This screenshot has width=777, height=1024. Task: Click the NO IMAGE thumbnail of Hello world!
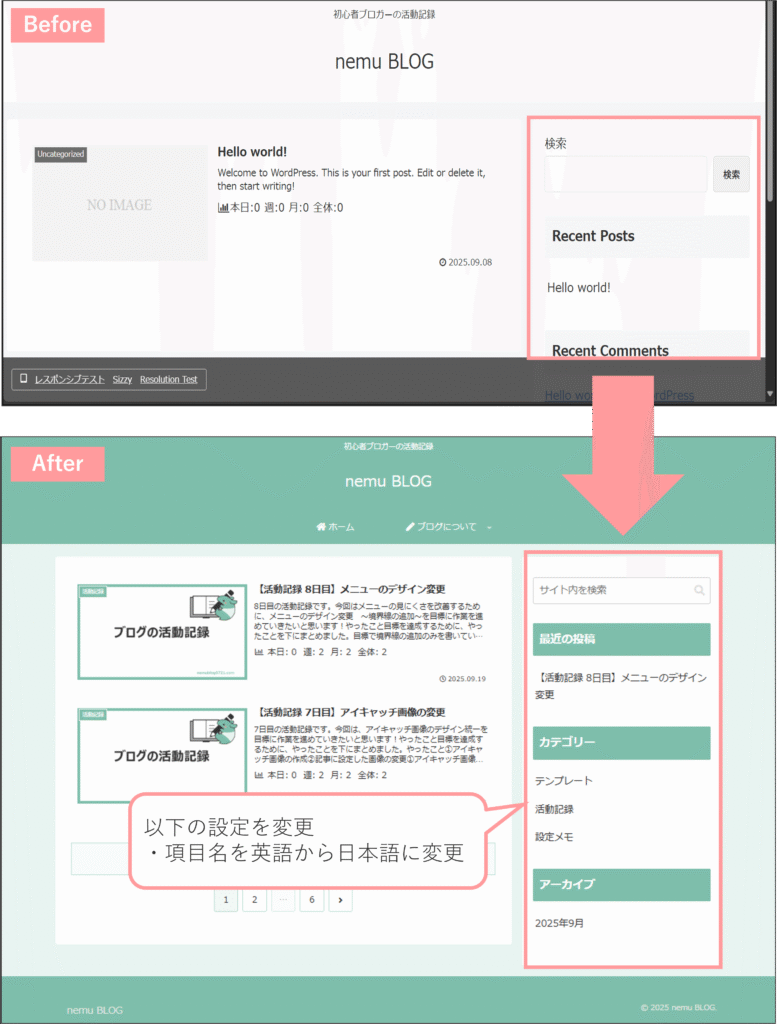pyautogui.click(x=120, y=204)
